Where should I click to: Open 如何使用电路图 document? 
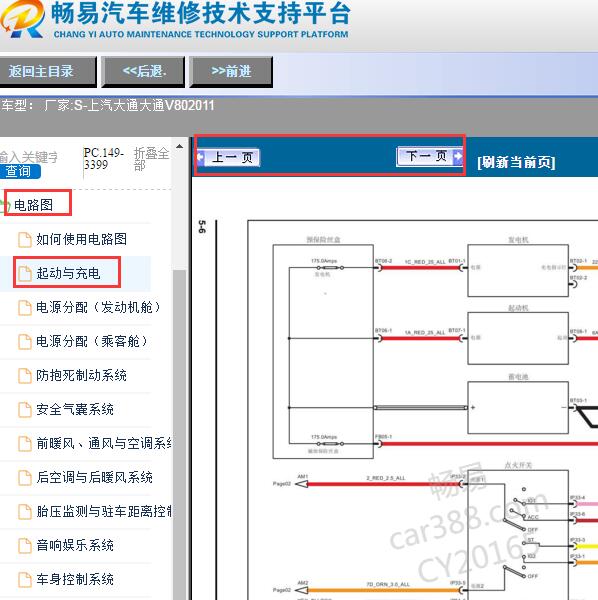coord(81,239)
